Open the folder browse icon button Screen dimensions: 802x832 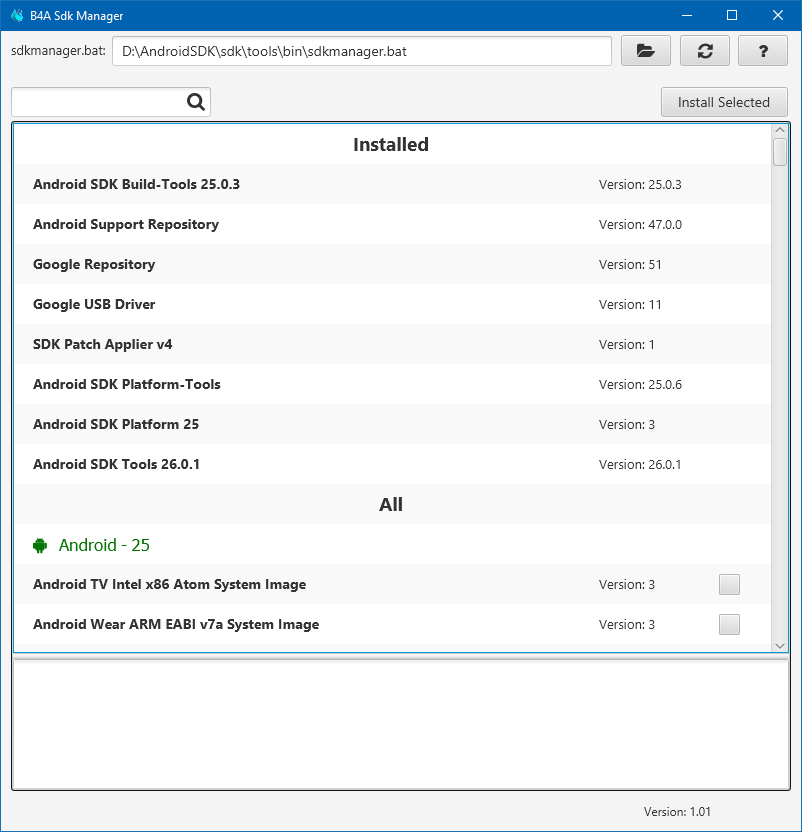click(x=645, y=51)
